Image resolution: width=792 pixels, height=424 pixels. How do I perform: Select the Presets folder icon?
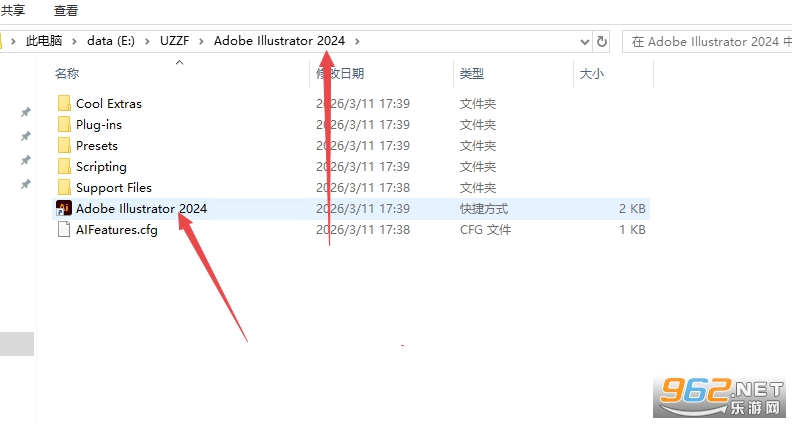pos(64,146)
